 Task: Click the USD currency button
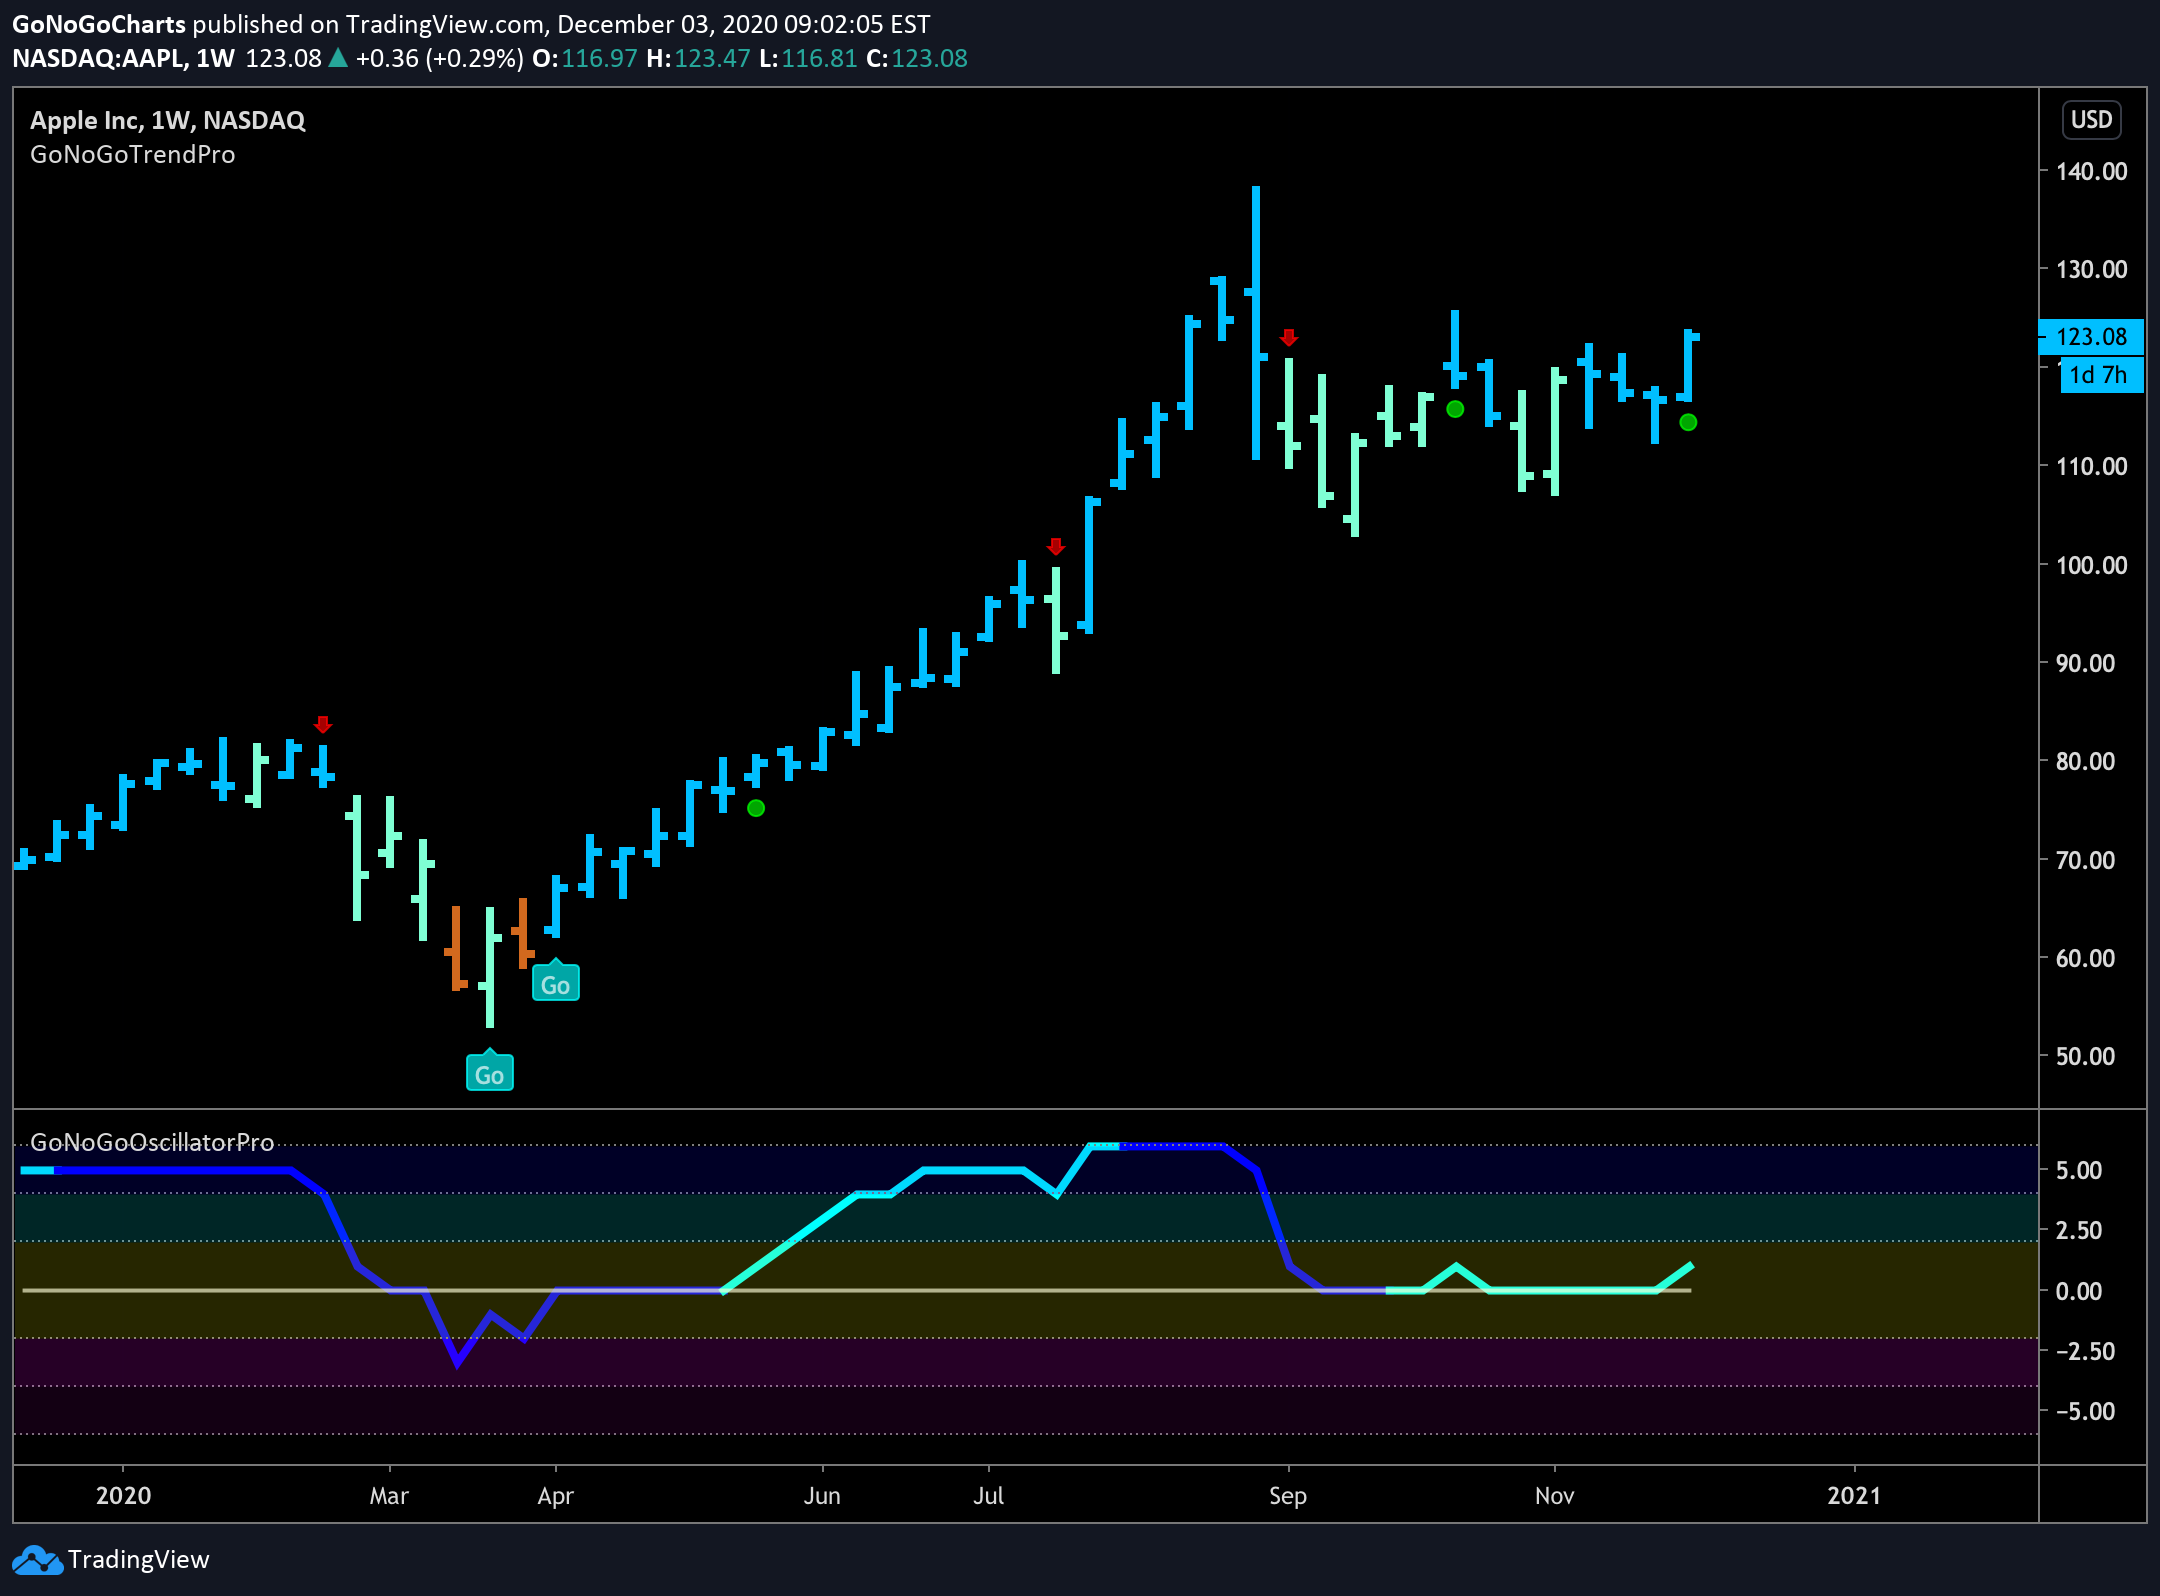pyautogui.click(x=2091, y=120)
